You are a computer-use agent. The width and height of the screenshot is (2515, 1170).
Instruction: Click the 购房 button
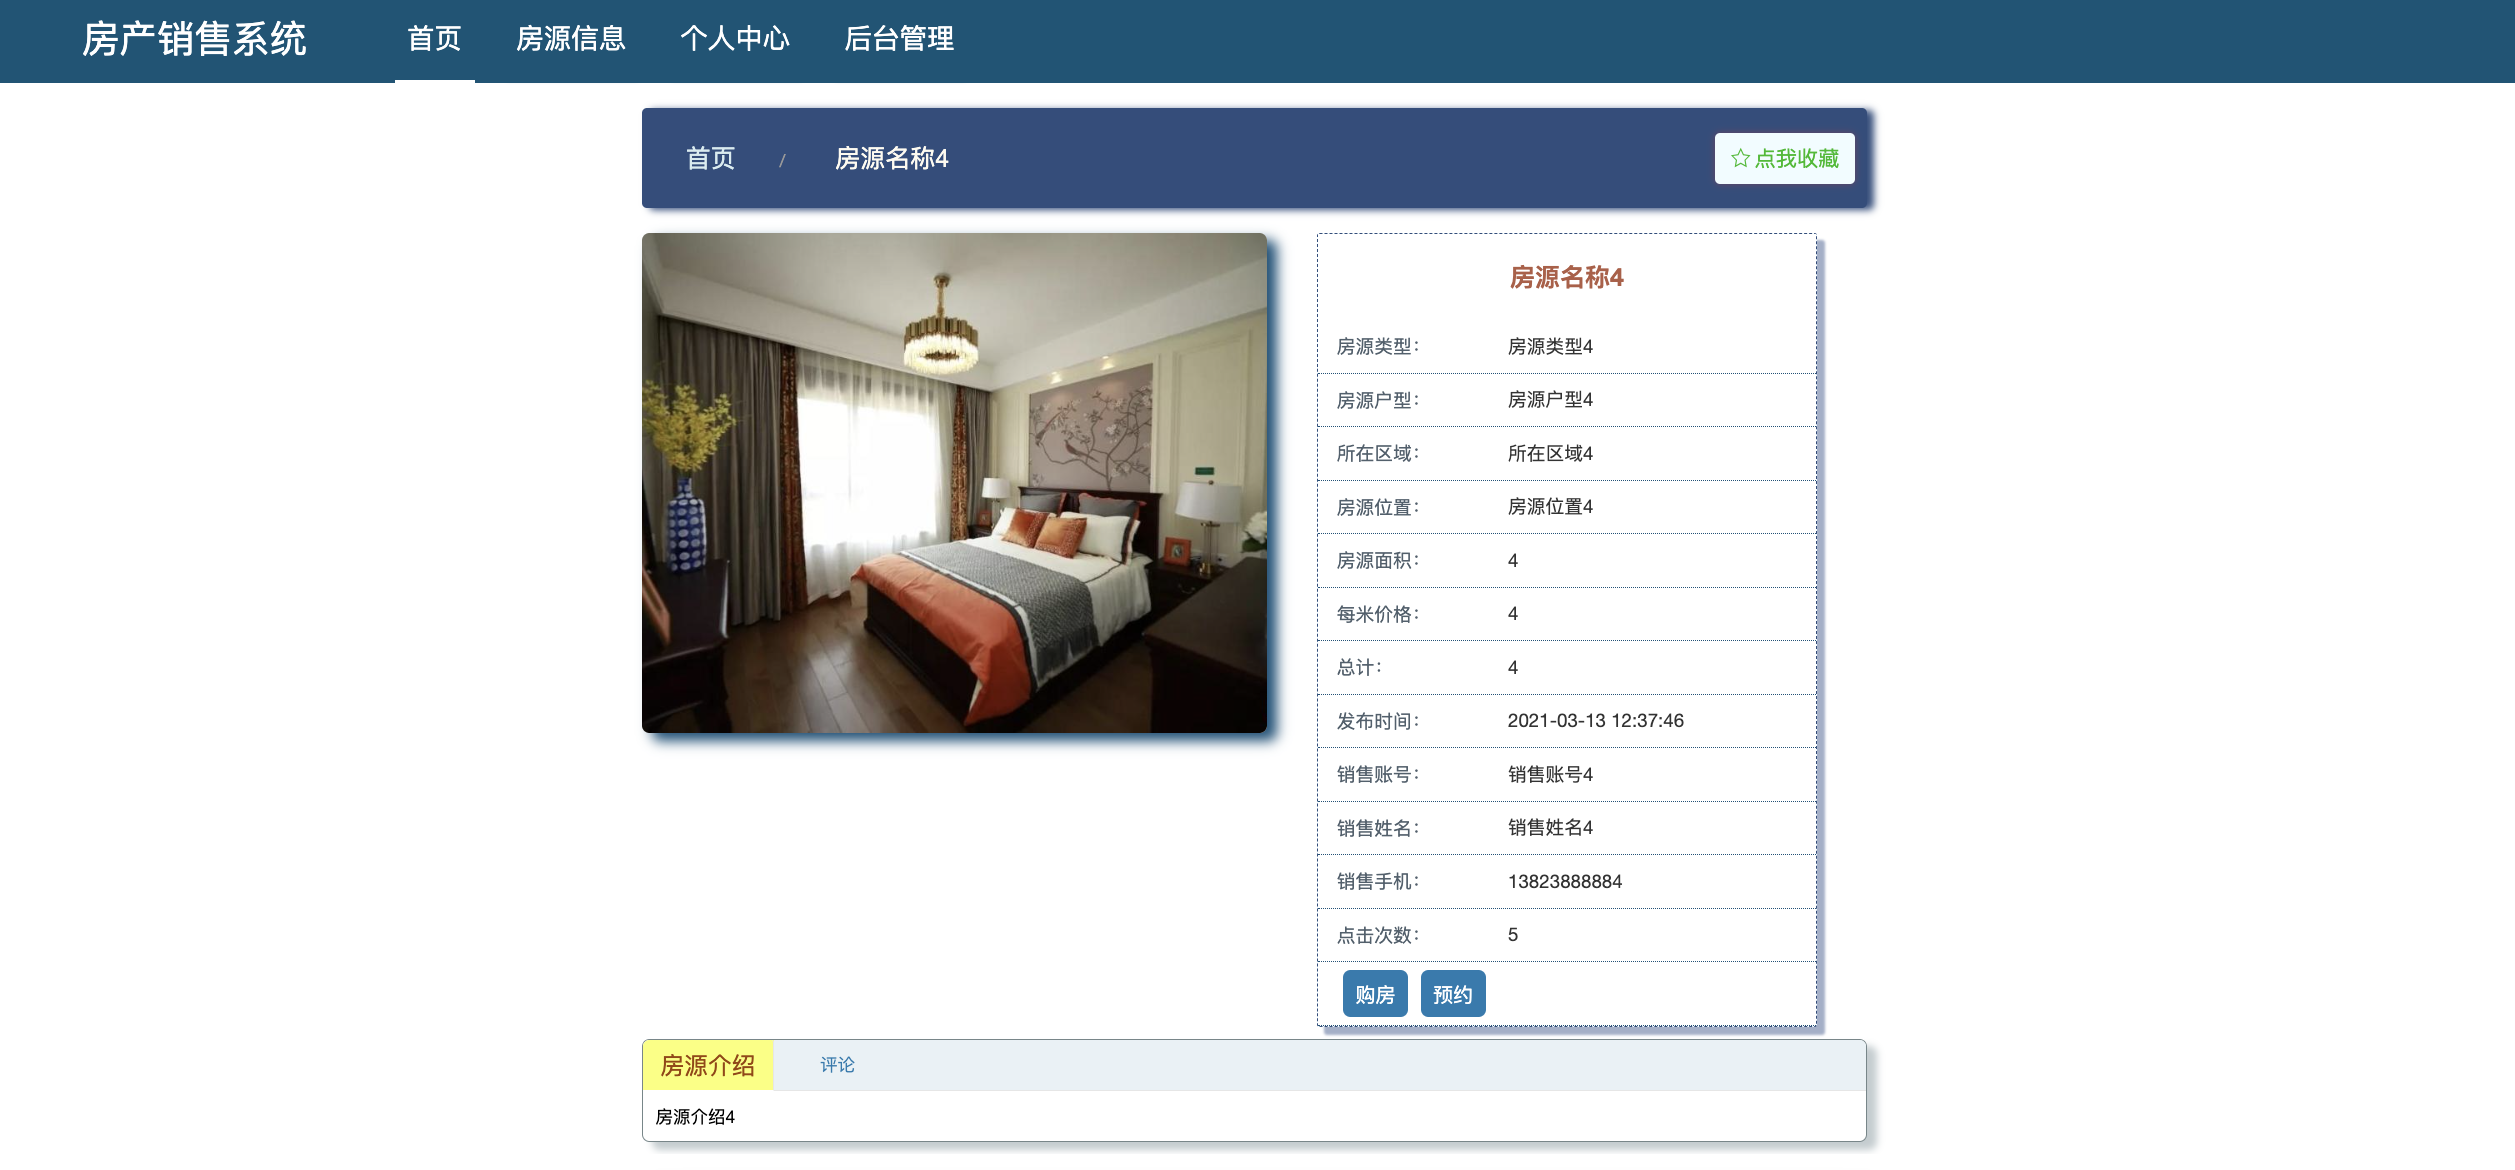1375,994
